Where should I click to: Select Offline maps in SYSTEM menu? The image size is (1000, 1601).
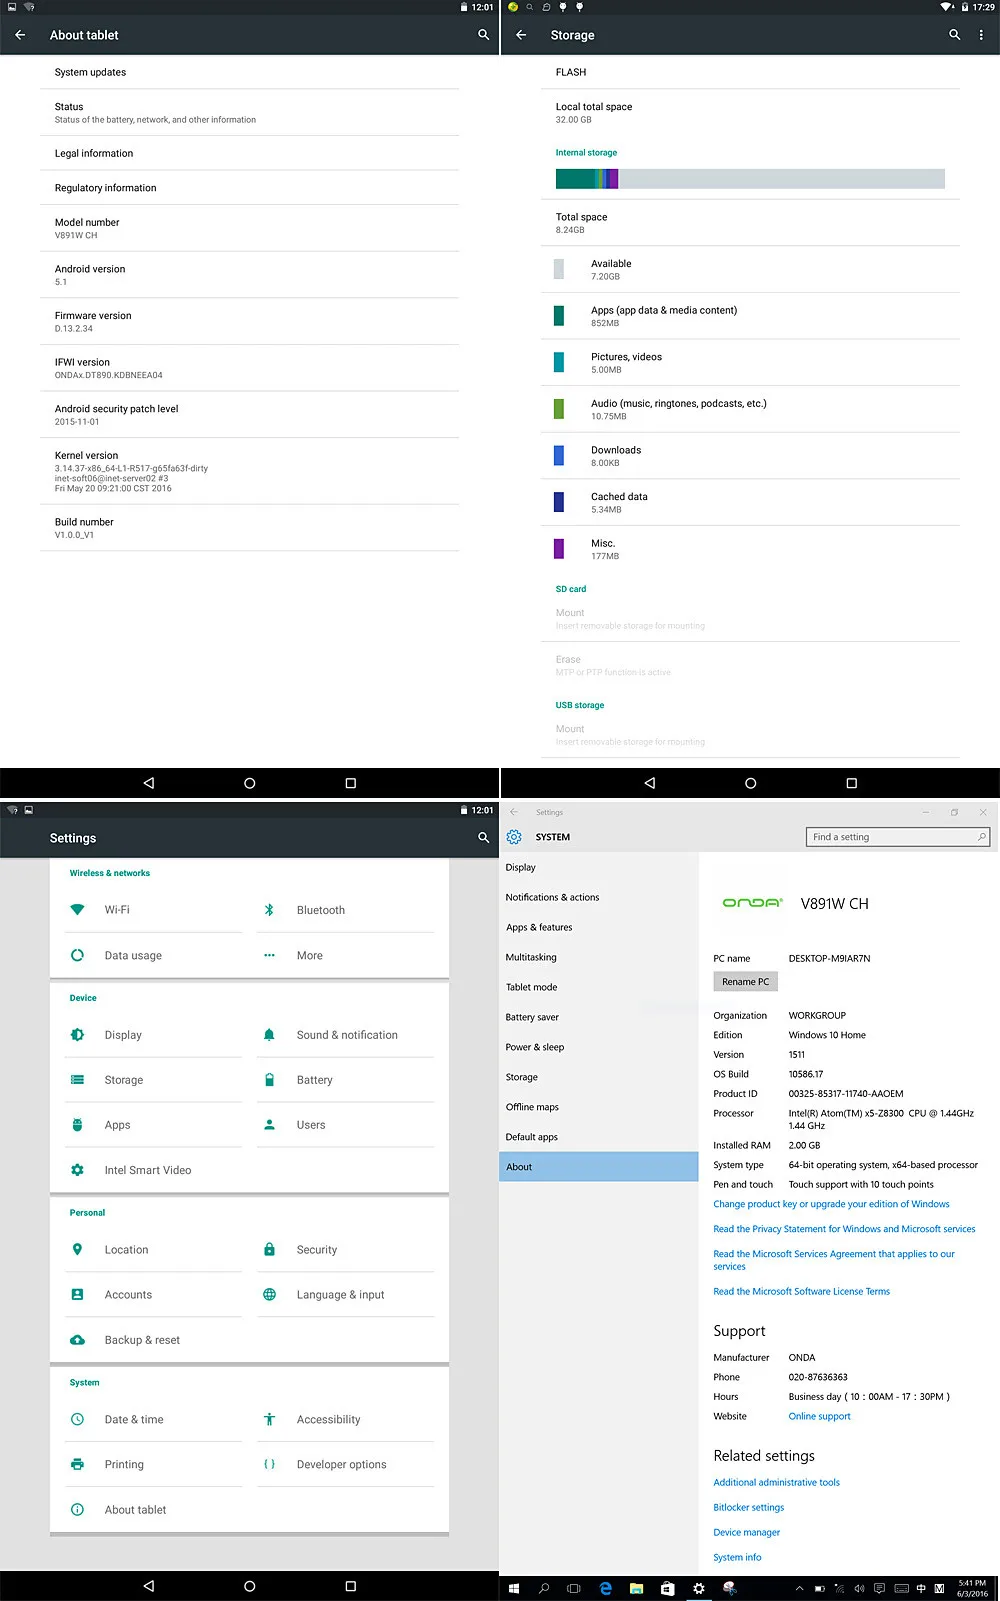click(x=599, y=1108)
